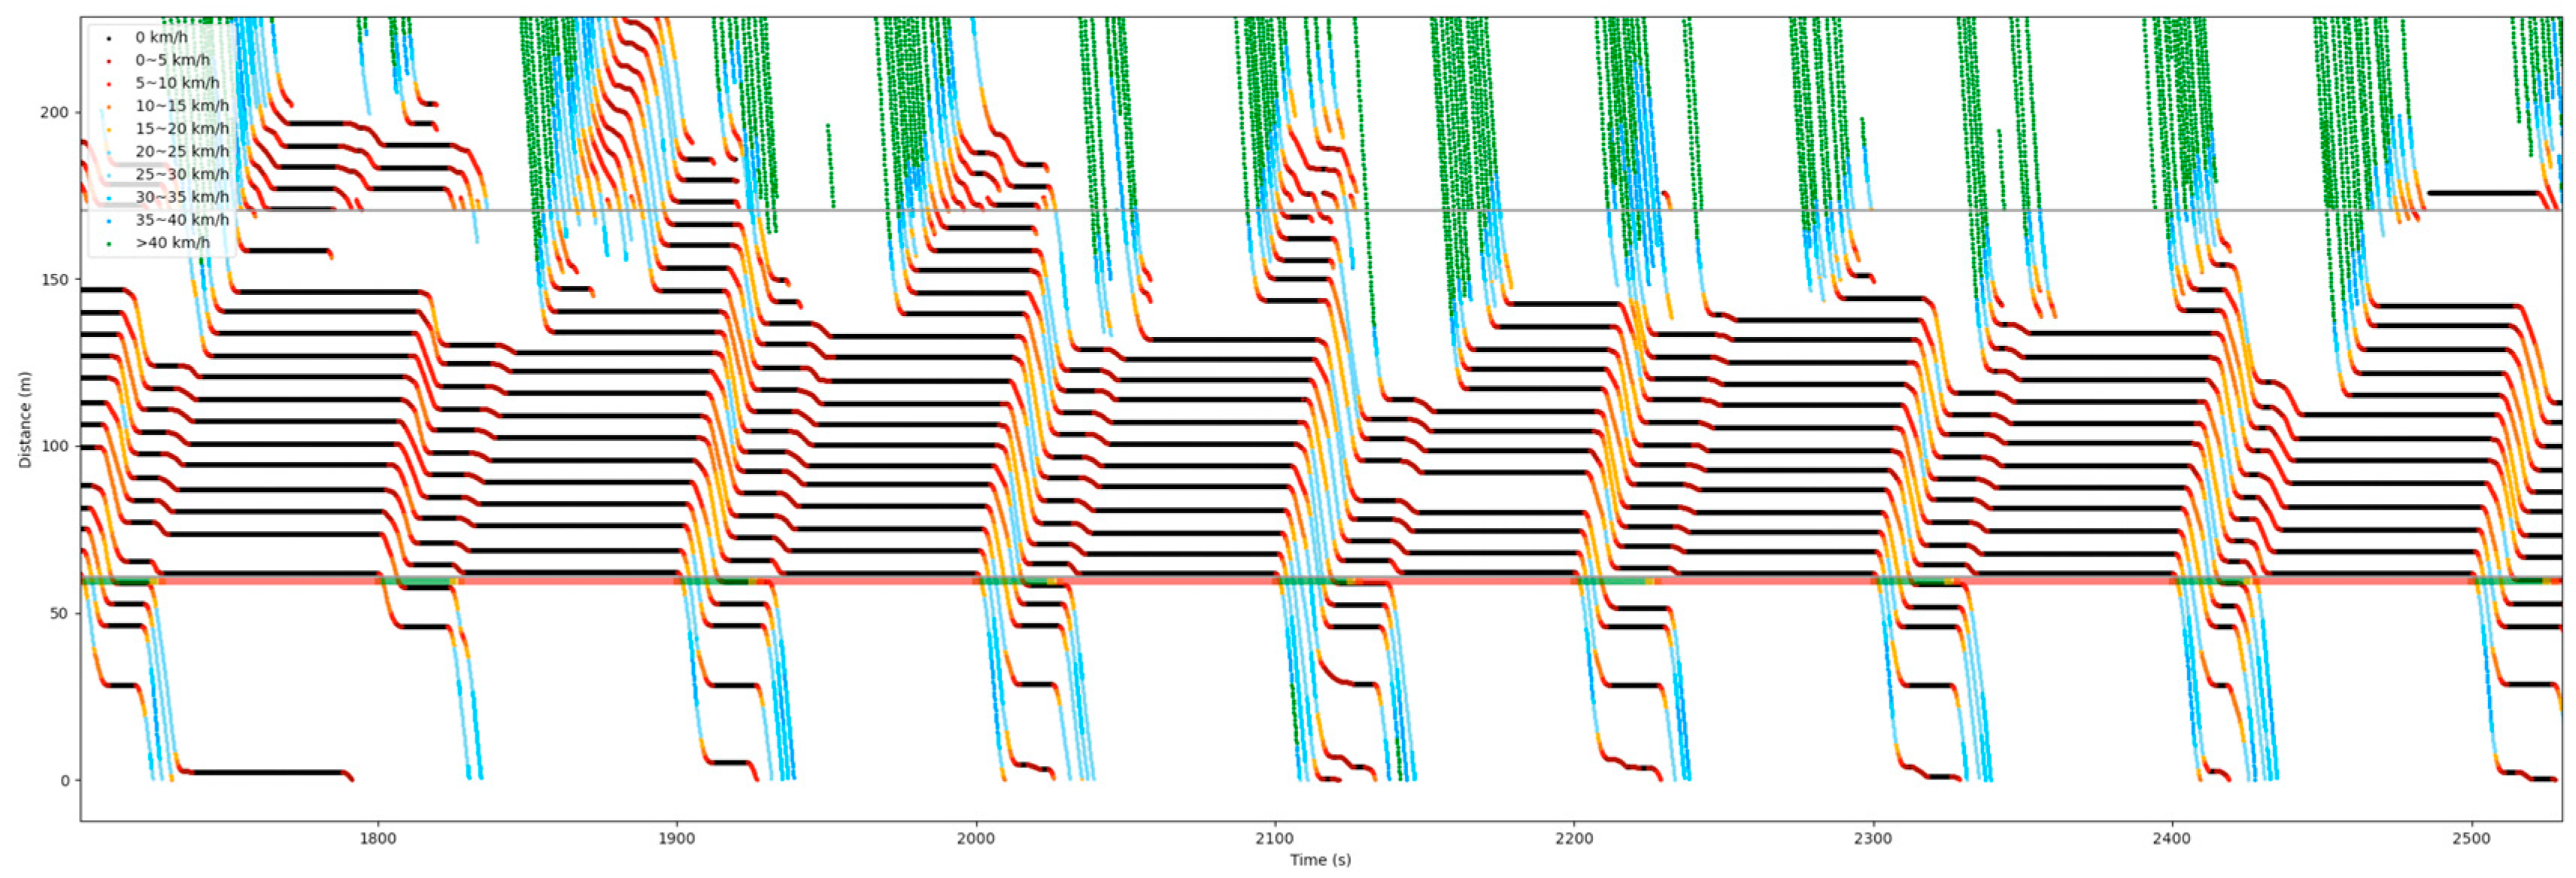The image size is (2576, 878).
Task: Click the 50 tick on distance axis
Action: pos(59,614)
